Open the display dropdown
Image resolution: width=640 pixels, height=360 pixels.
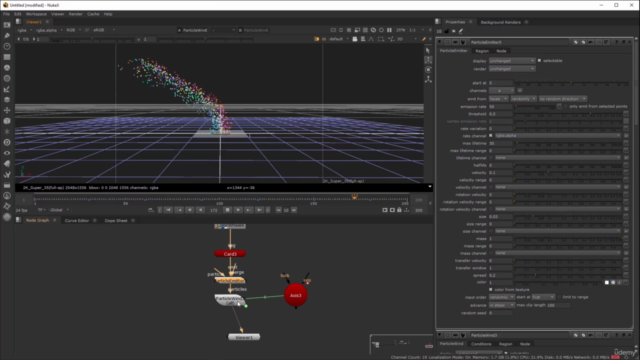[512, 60]
